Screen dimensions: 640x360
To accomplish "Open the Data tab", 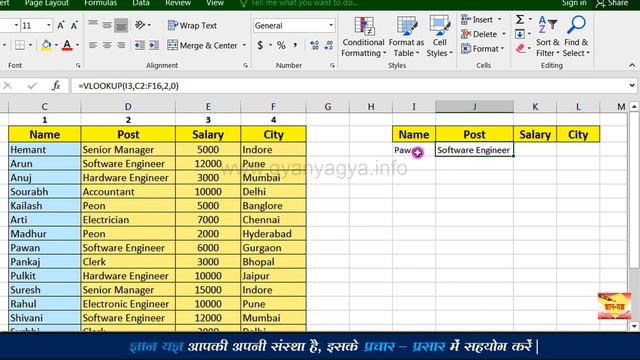I will tap(141, 3).
